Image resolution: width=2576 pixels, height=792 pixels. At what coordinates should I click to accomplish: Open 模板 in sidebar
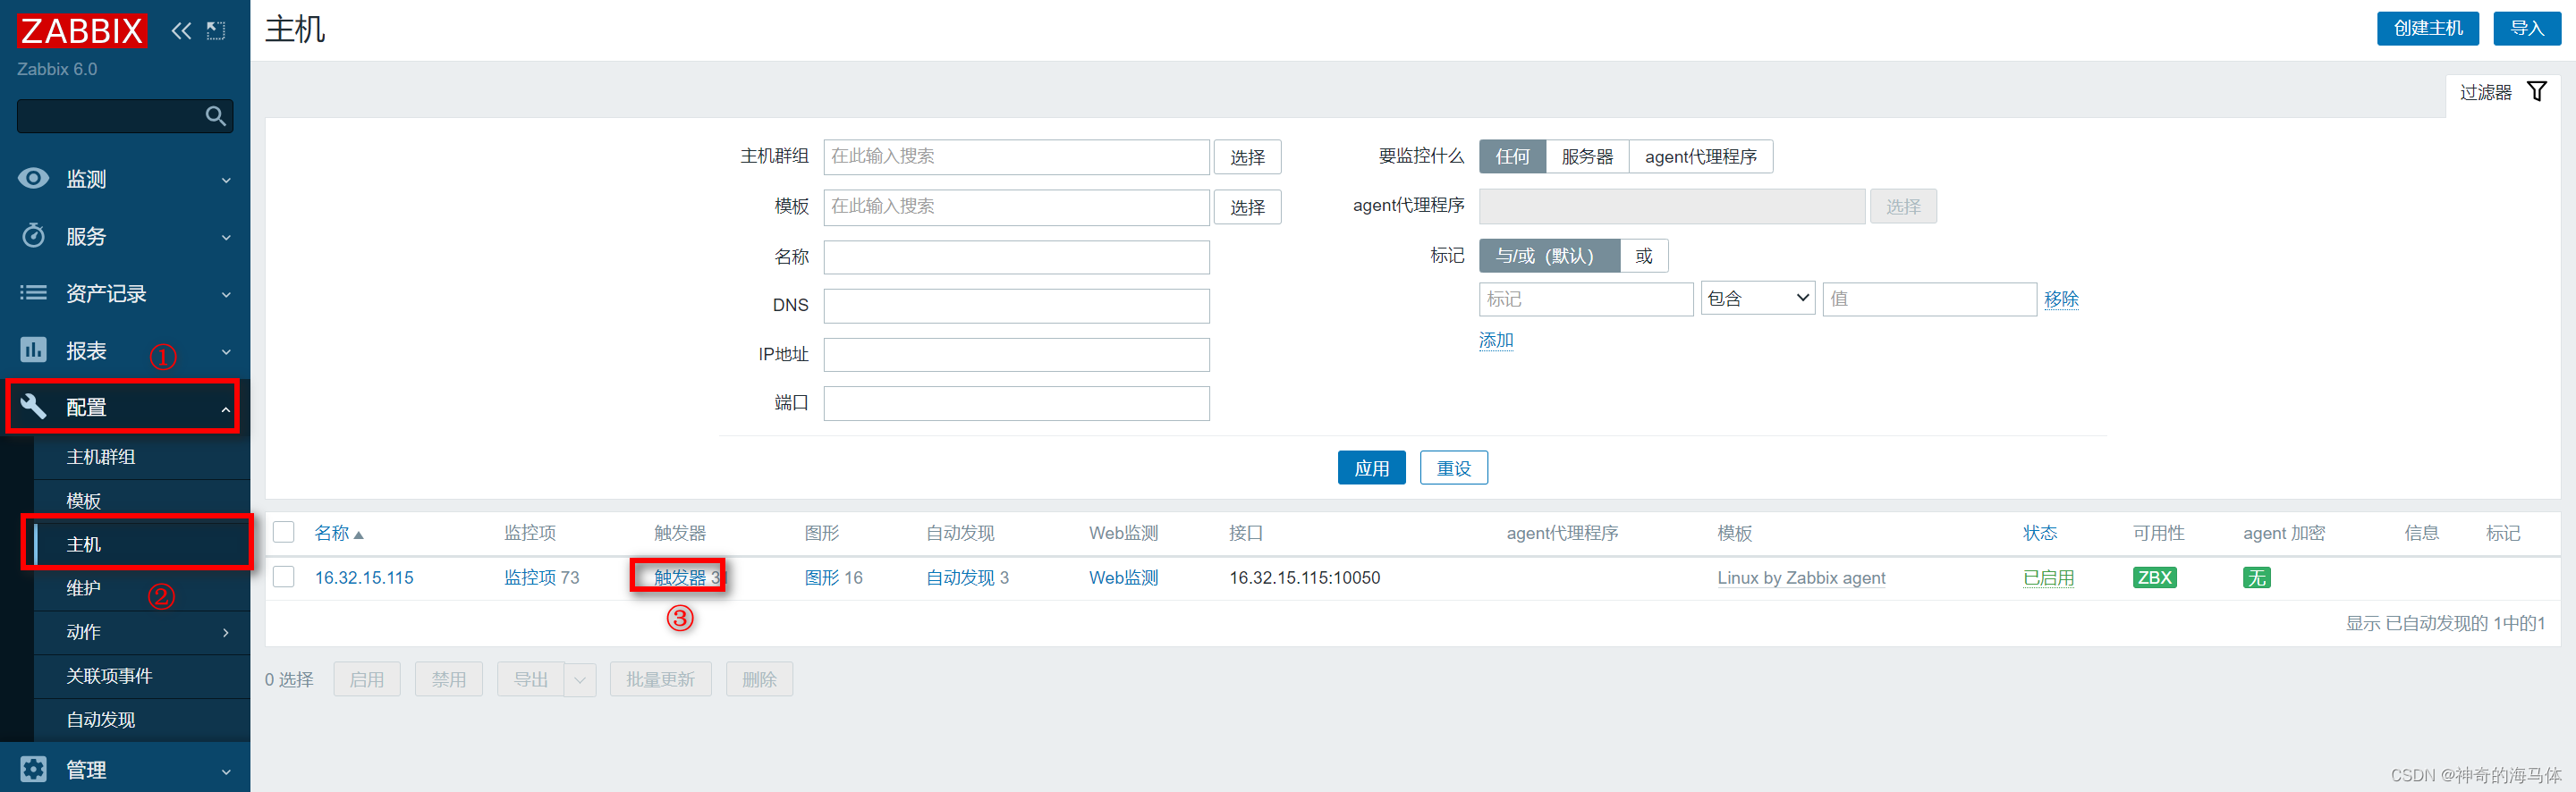coord(83,501)
